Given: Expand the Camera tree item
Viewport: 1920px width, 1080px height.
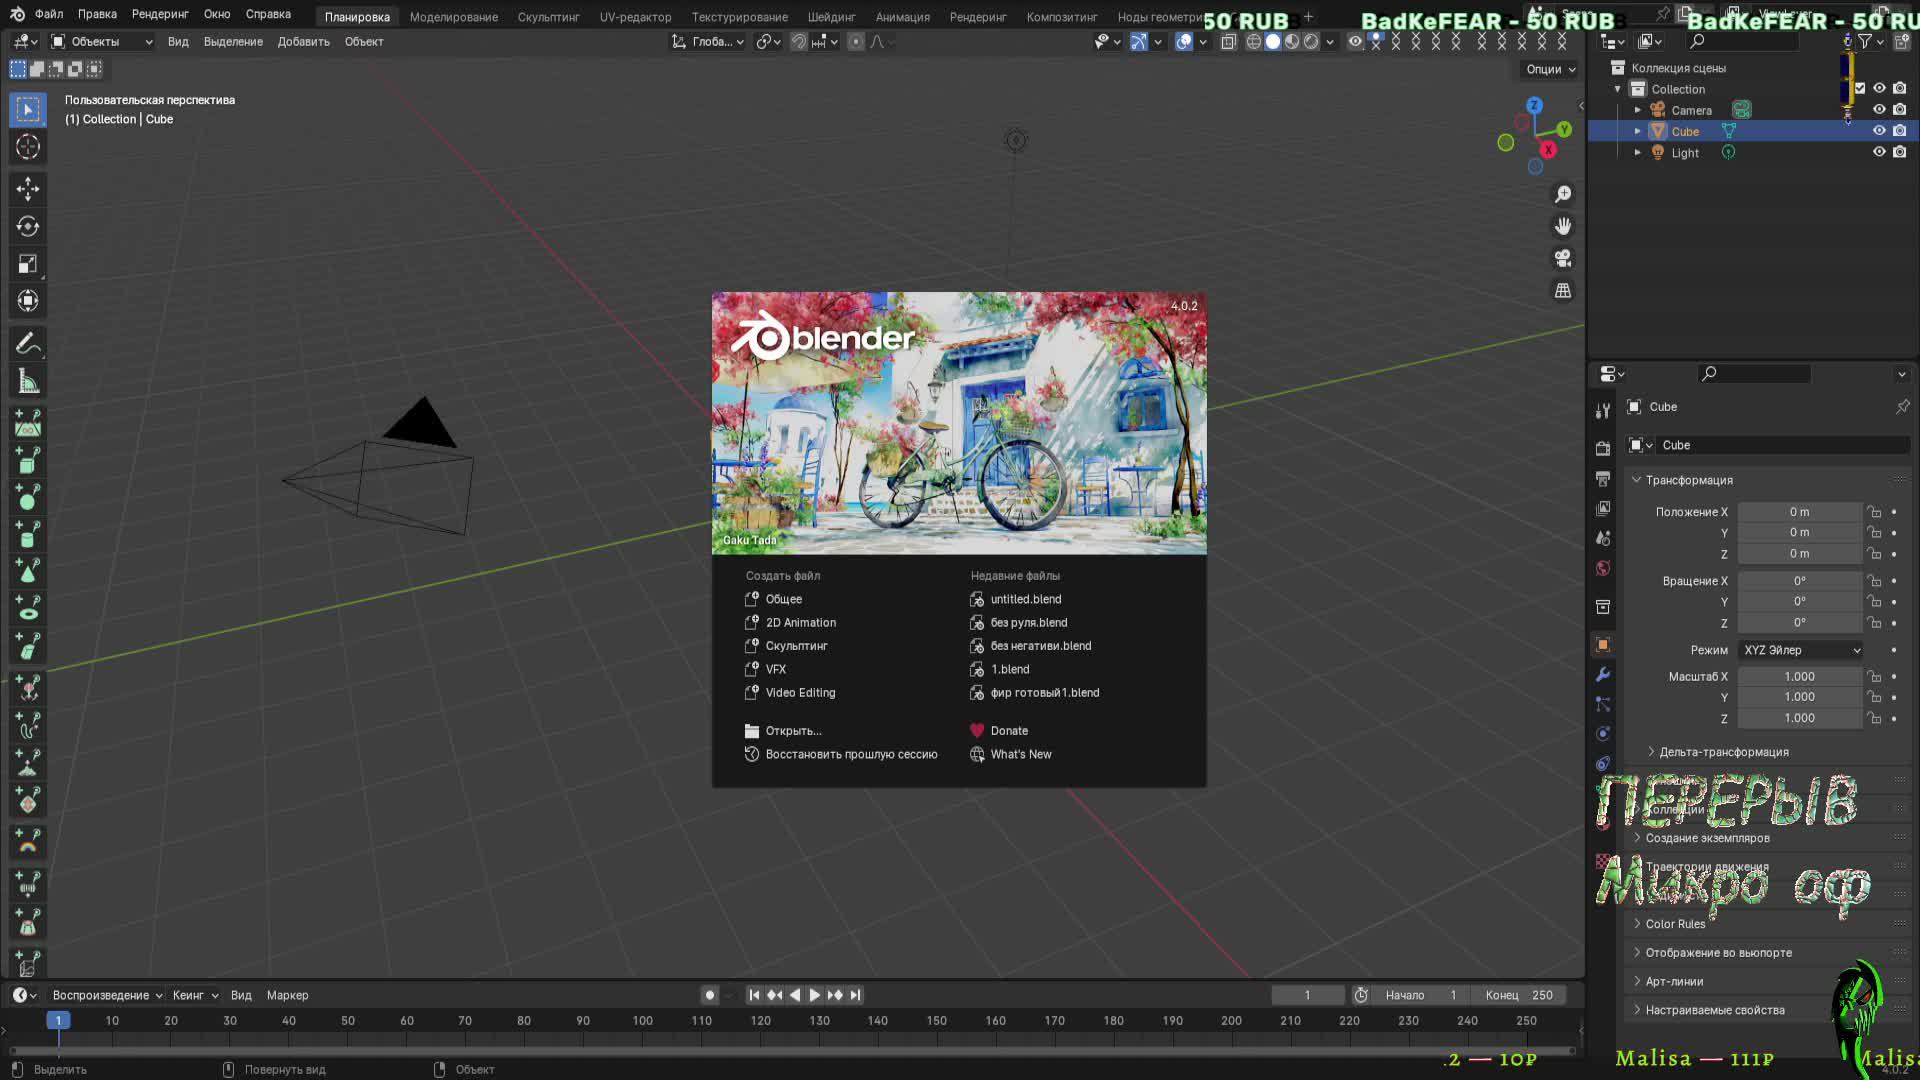Looking at the screenshot, I should (x=1637, y=110).
